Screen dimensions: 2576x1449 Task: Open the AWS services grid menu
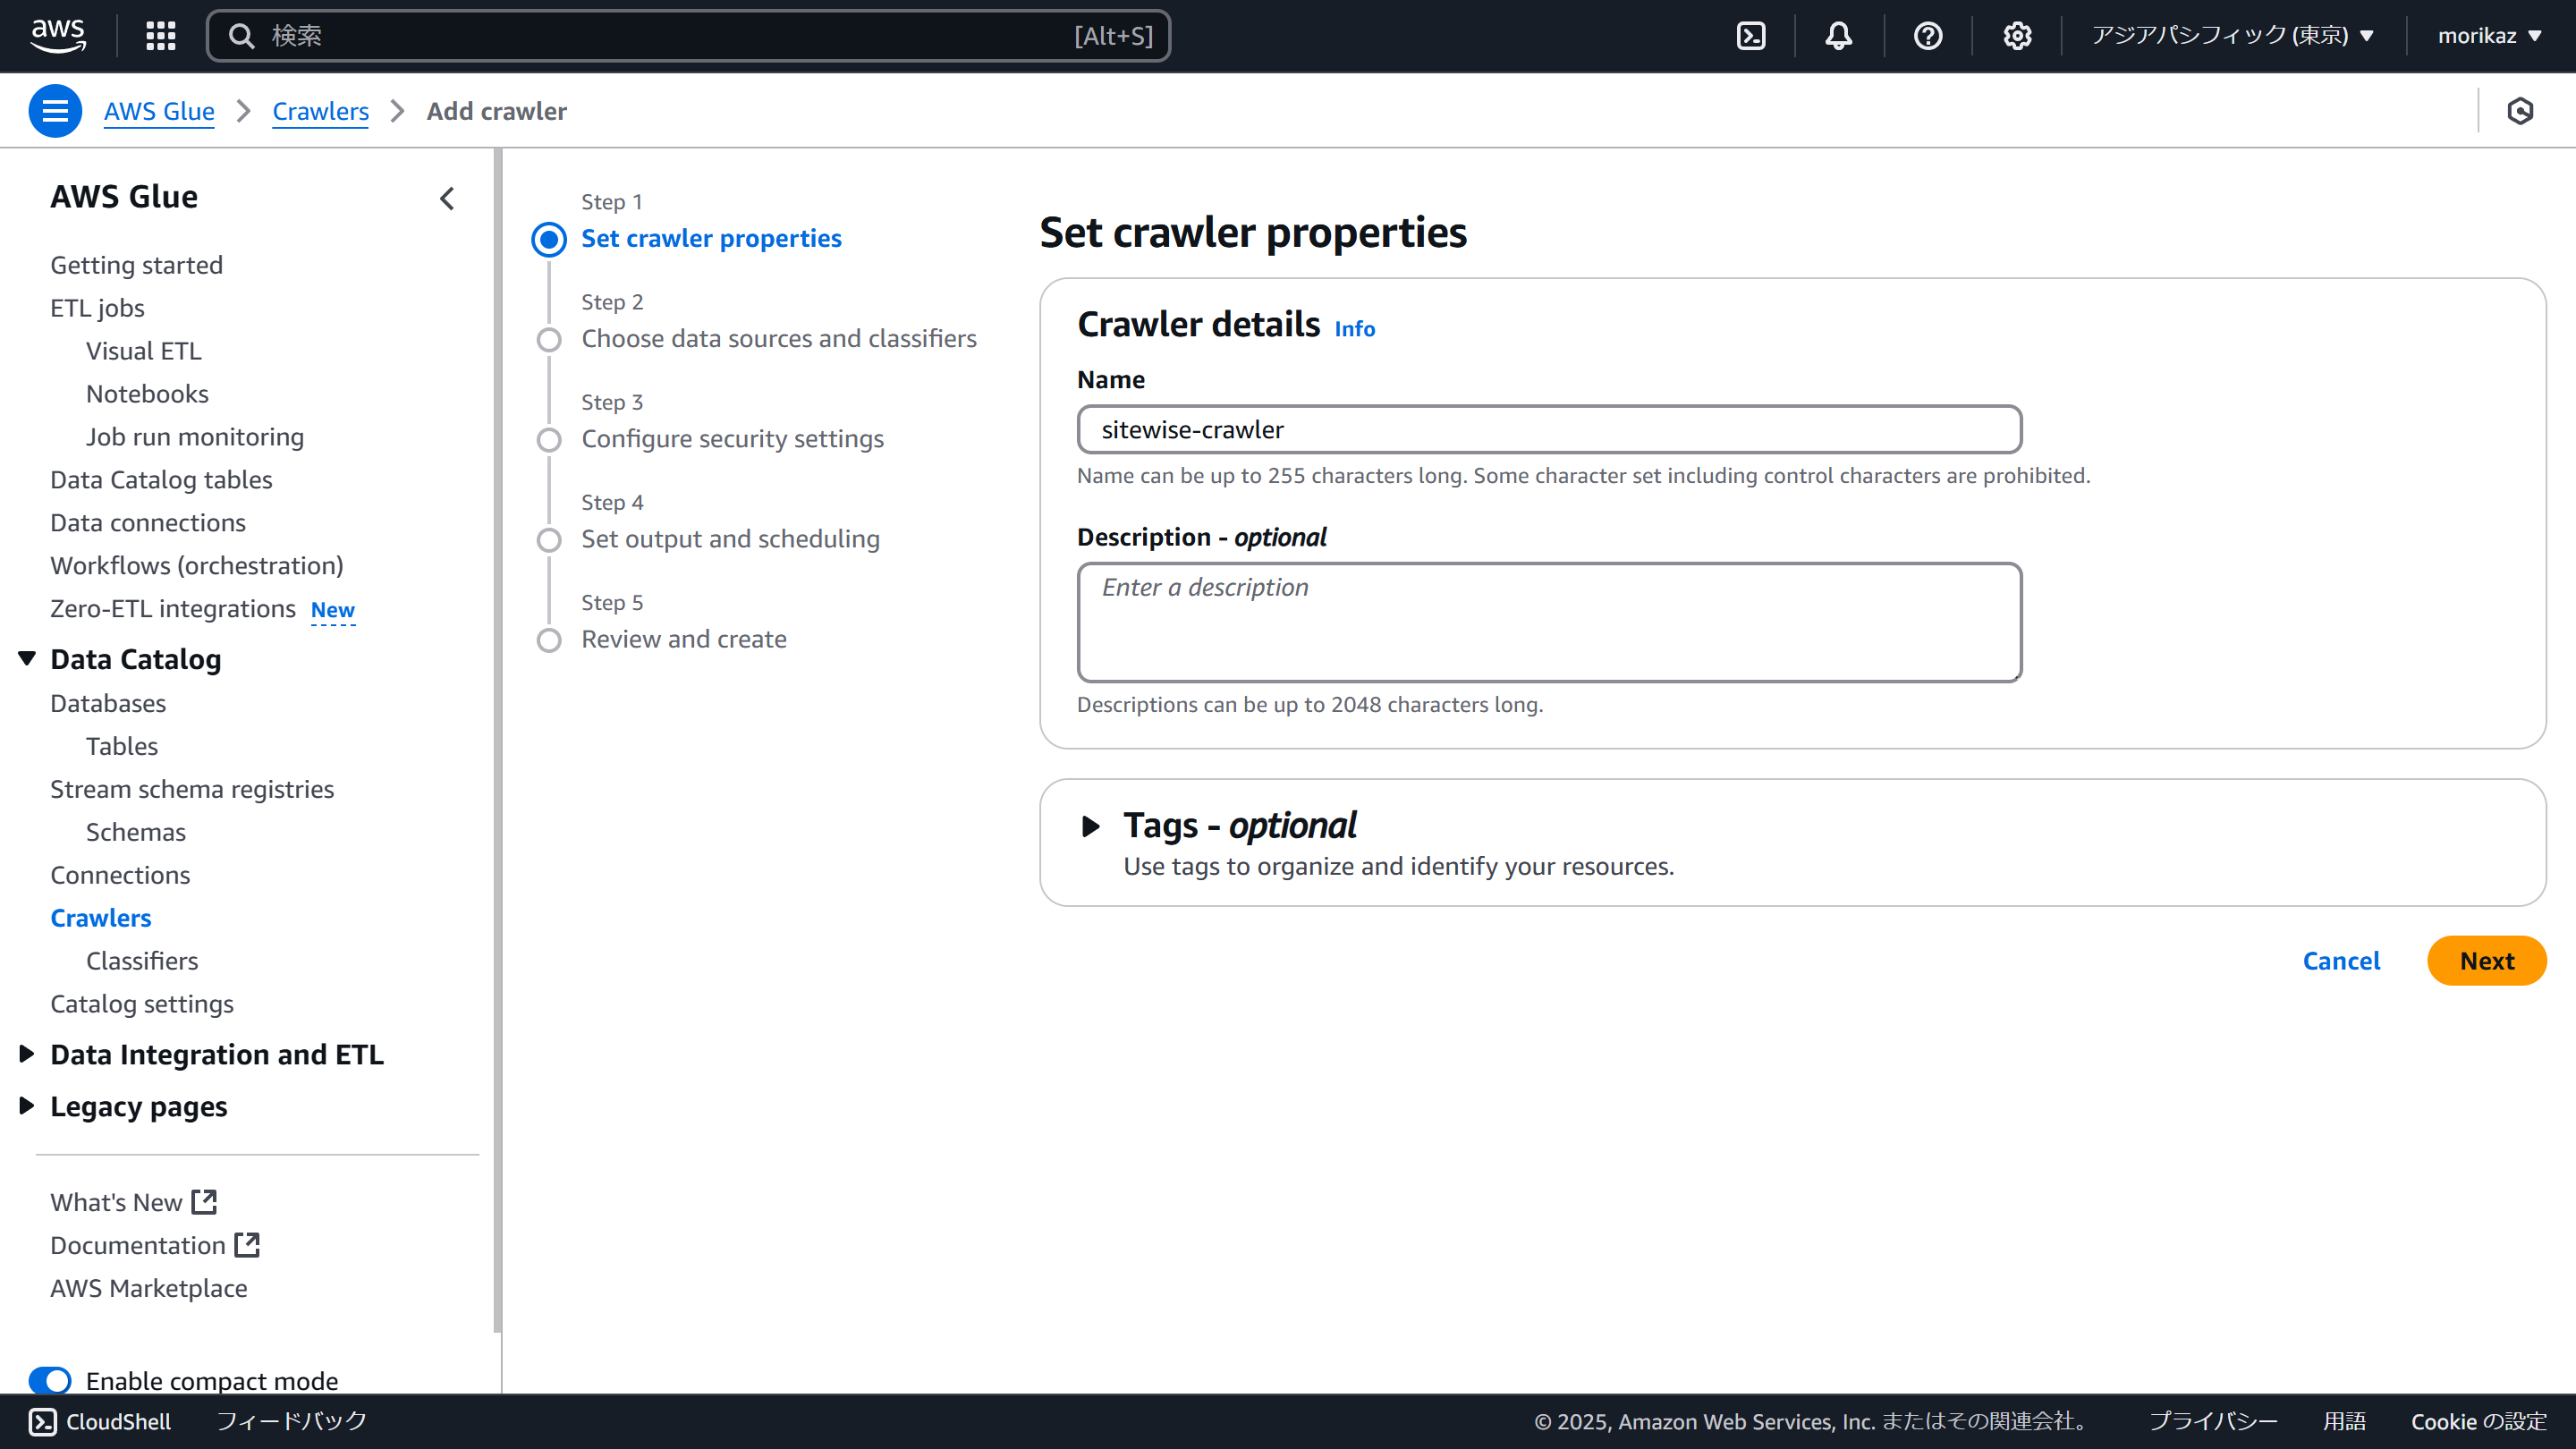(x=160, y=36)
